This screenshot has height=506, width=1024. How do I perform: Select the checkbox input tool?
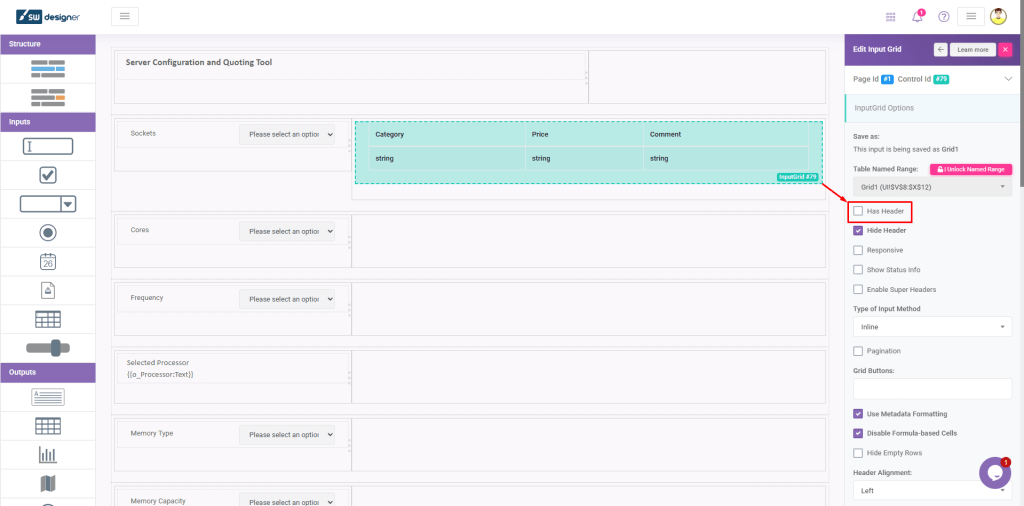[x=47, y=175]
